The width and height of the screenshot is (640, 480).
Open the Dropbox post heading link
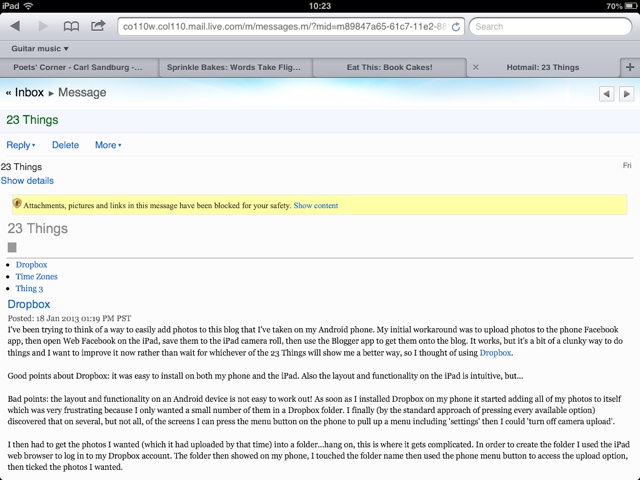tap(29, 304)
